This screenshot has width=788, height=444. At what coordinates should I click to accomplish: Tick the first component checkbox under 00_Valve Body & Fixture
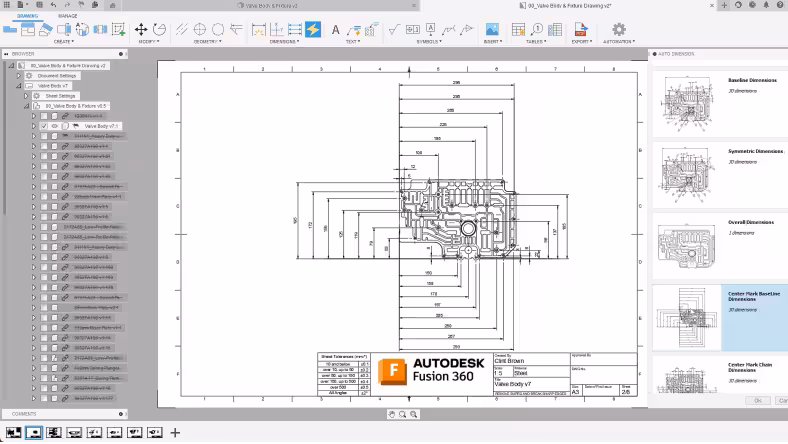click(43, 116)
